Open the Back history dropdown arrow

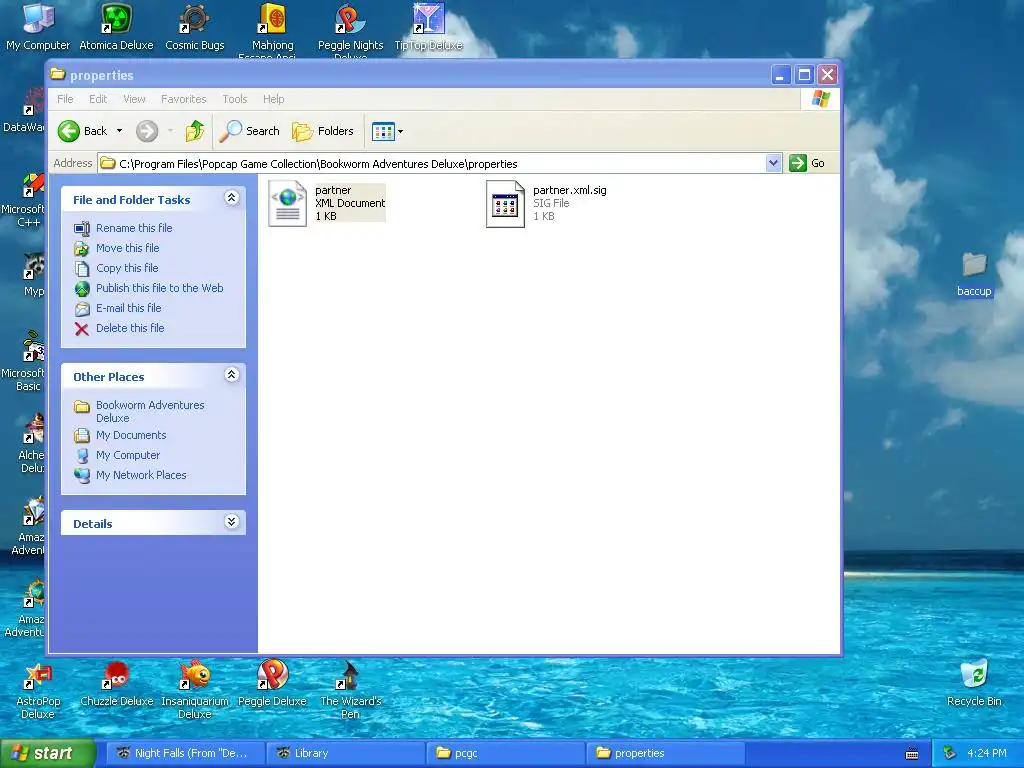click(120, 131)
